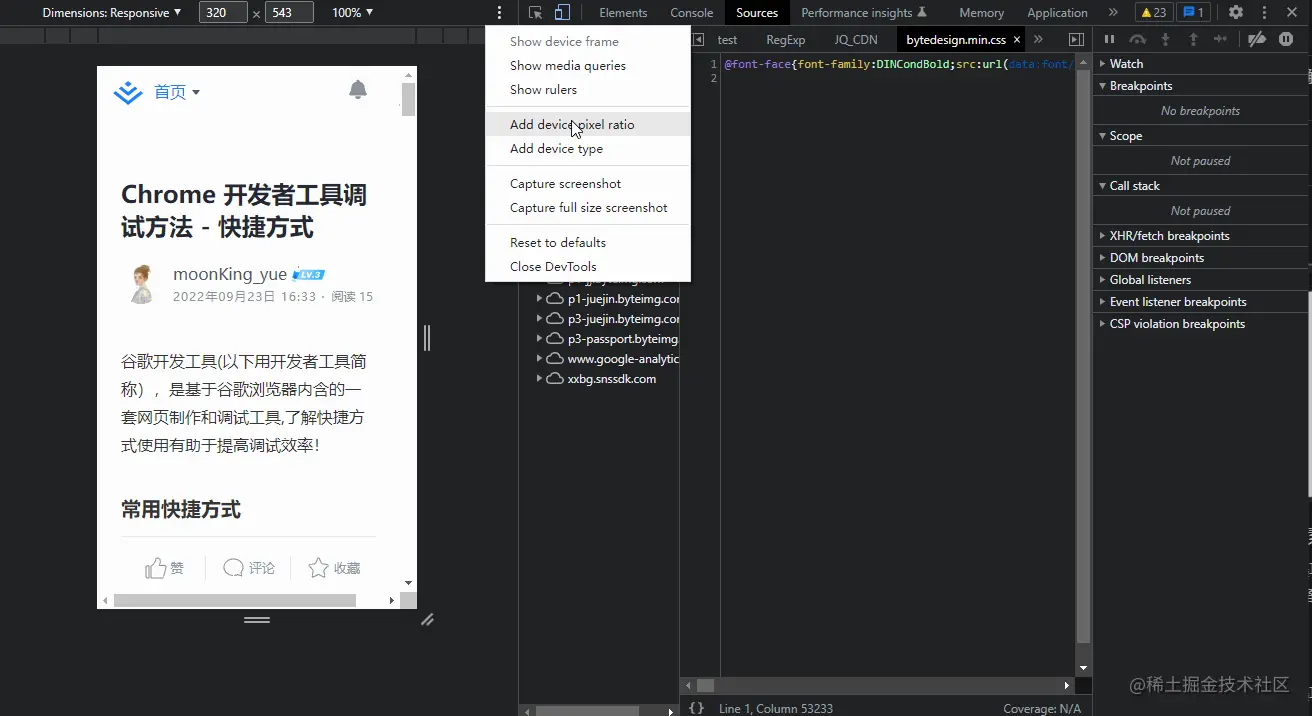Click the Step icon
1312x716 pixels.
pyautogui.click(x=1220, y=40)
